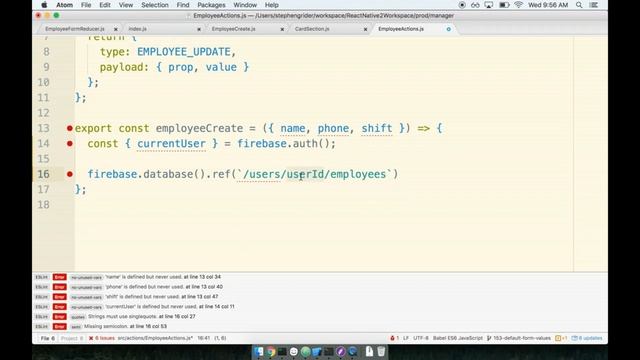
Task: Change the UTF-8 encoding selector
Action: pyautogui.click(x=421, y=338)
